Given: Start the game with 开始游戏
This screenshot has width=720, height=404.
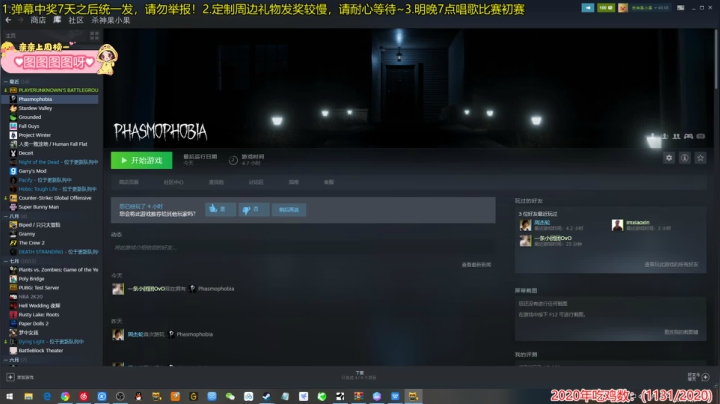Looking at the screenshot, I should 141,160.
